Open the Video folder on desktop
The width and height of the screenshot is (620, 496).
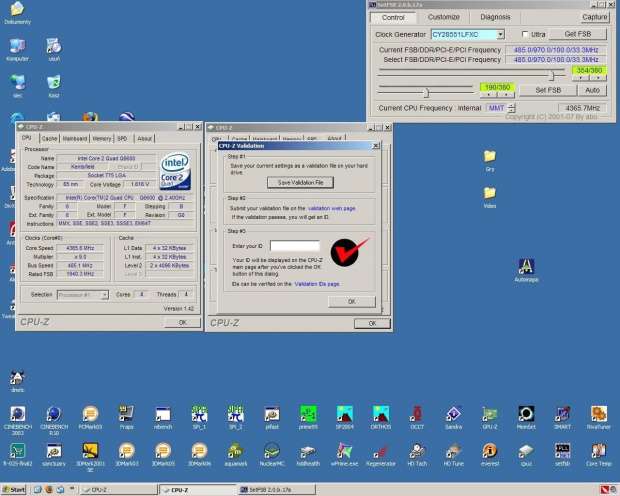pos(490,193)
